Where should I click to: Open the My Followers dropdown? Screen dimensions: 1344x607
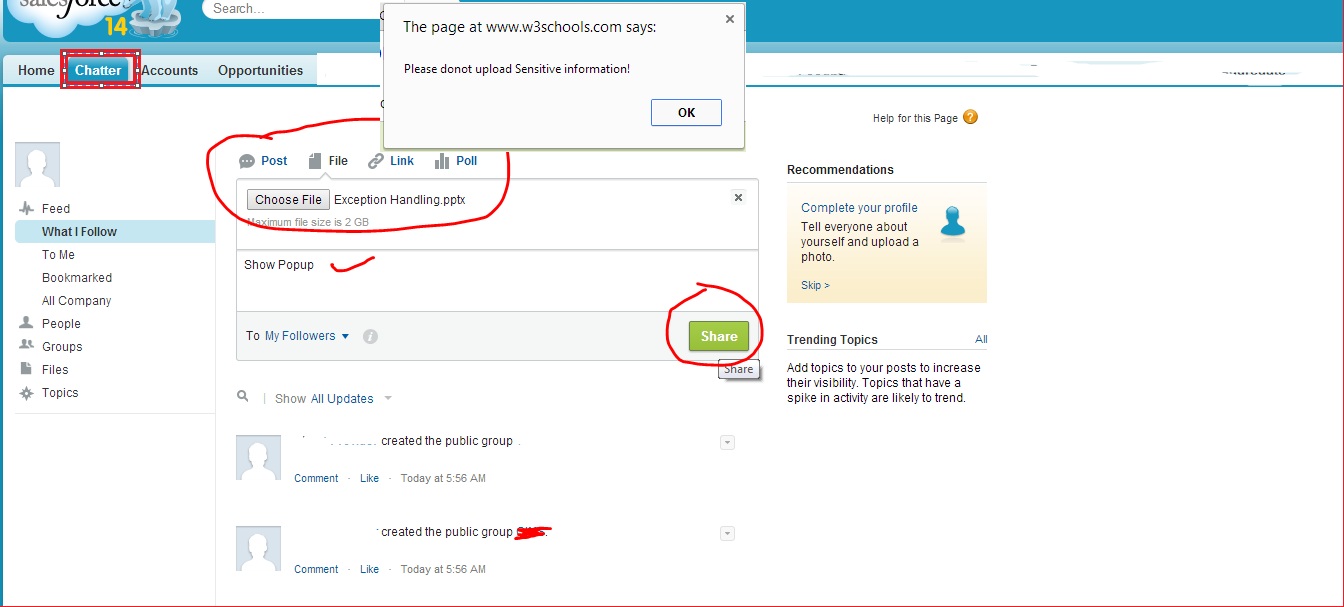[307, 336]
